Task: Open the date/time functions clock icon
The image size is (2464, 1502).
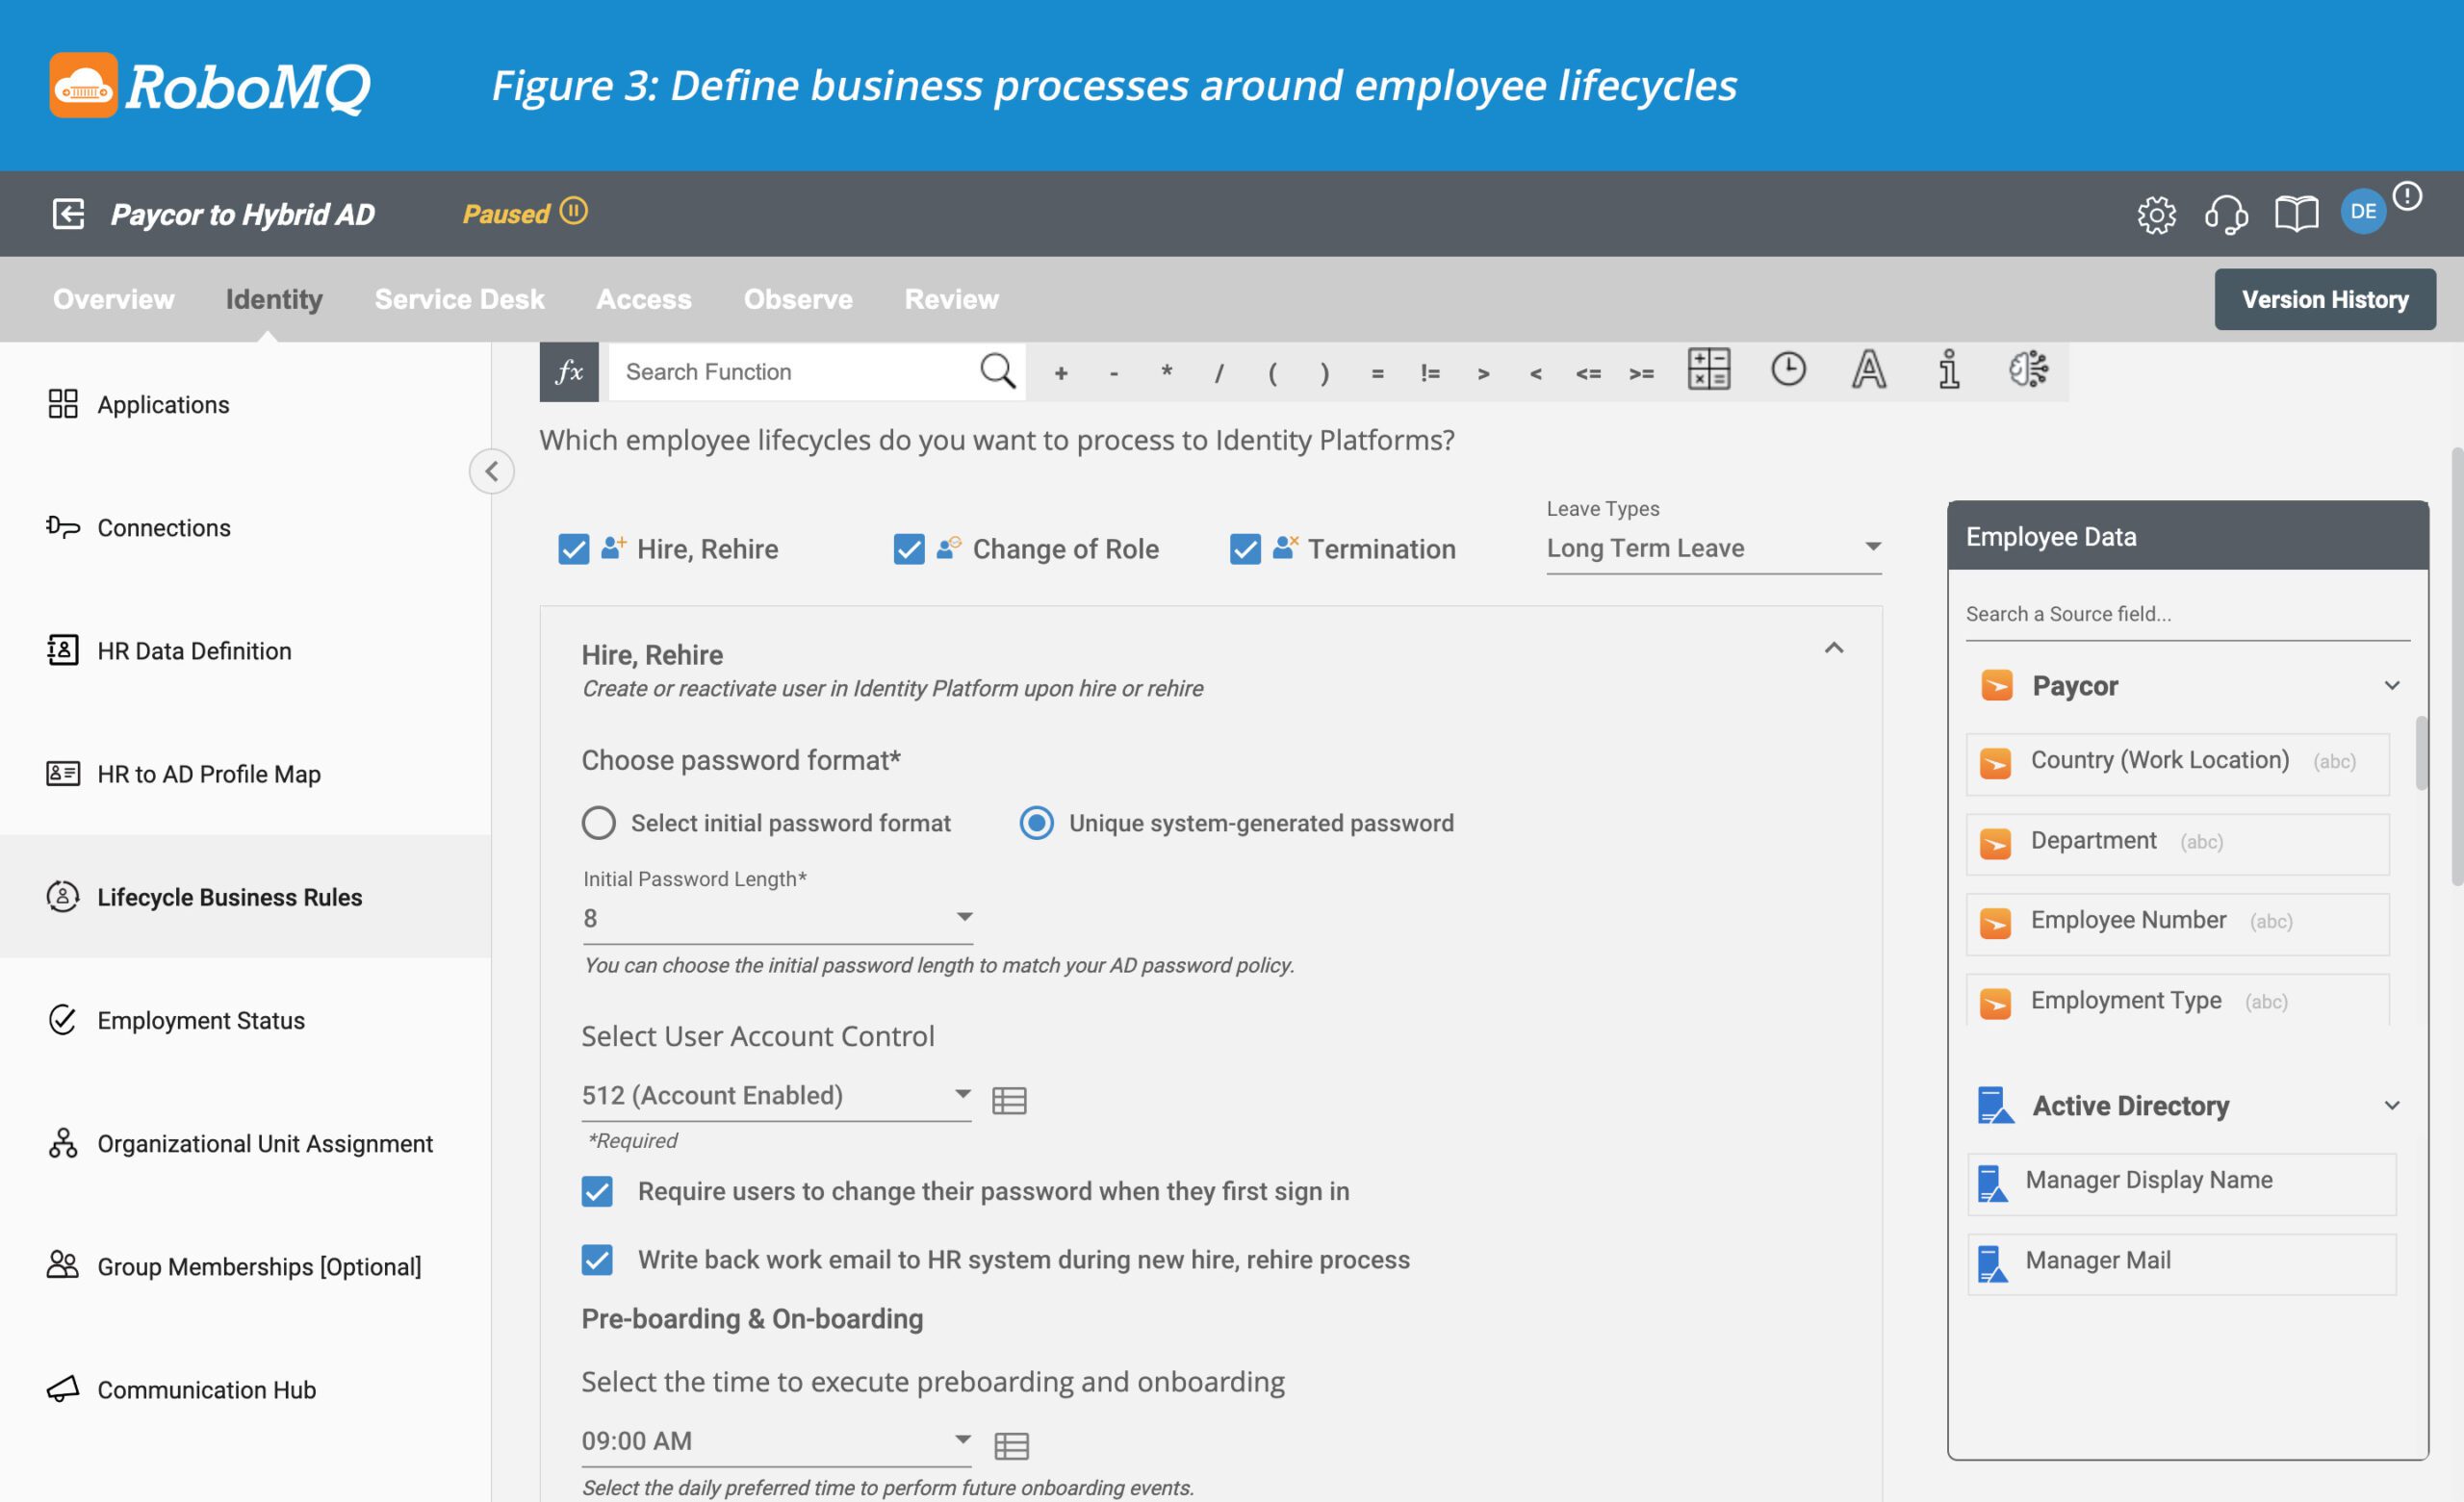Action: point(1789,371)
